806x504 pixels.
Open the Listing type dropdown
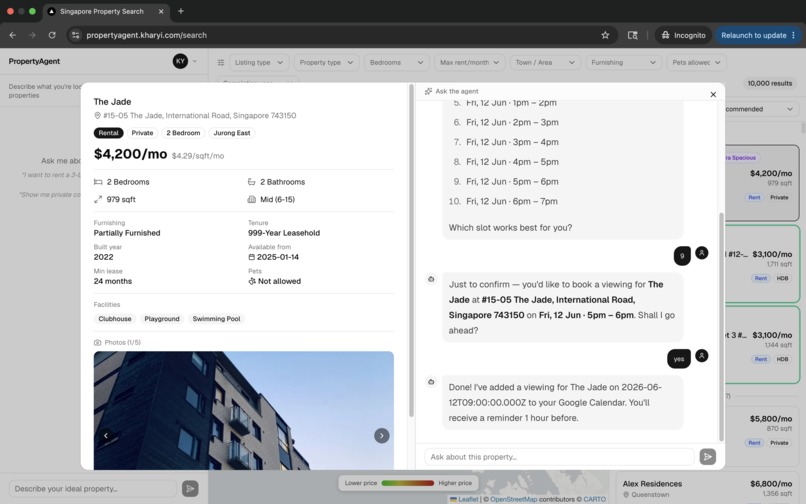259,62
